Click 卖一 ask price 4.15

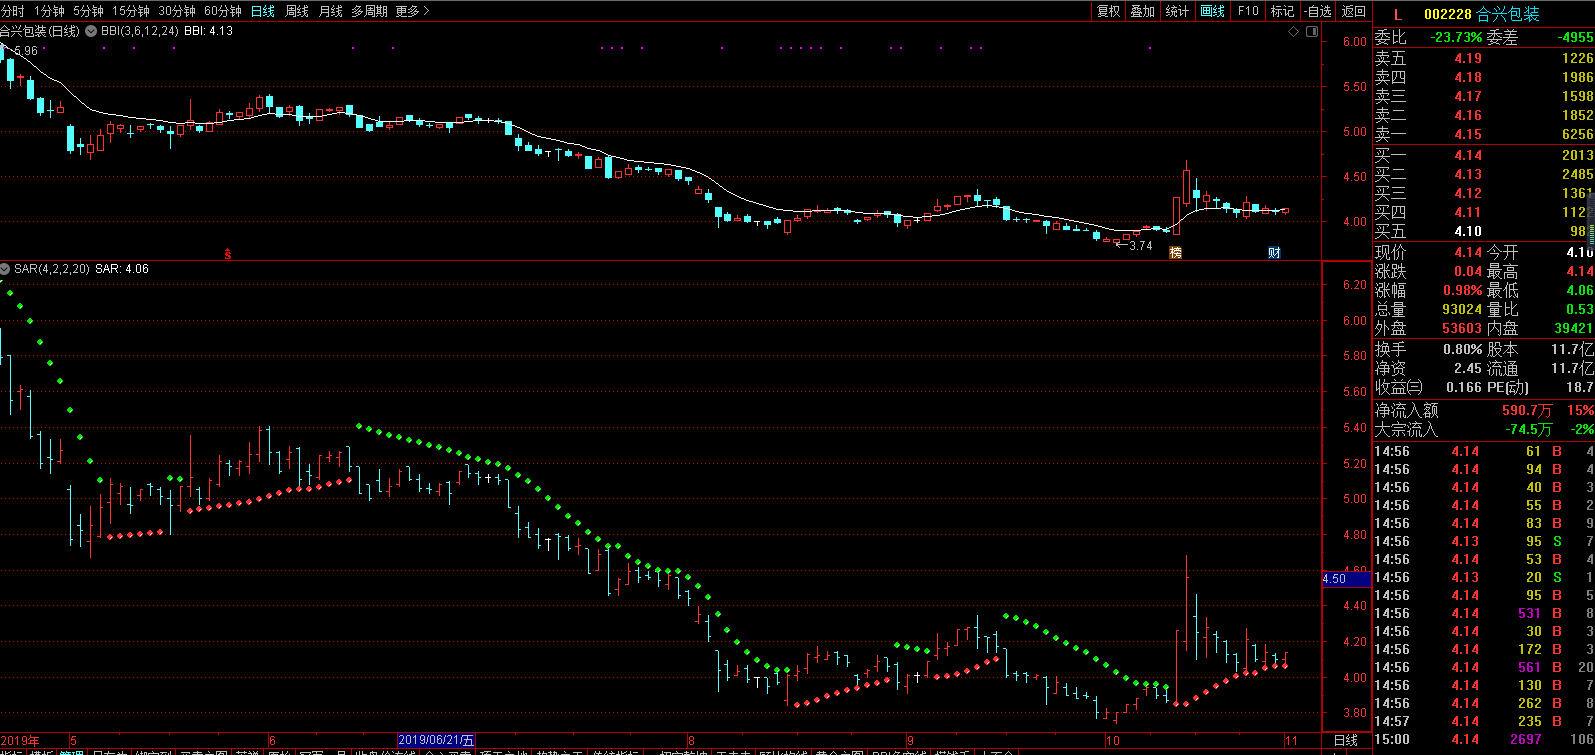(1468, 134)
